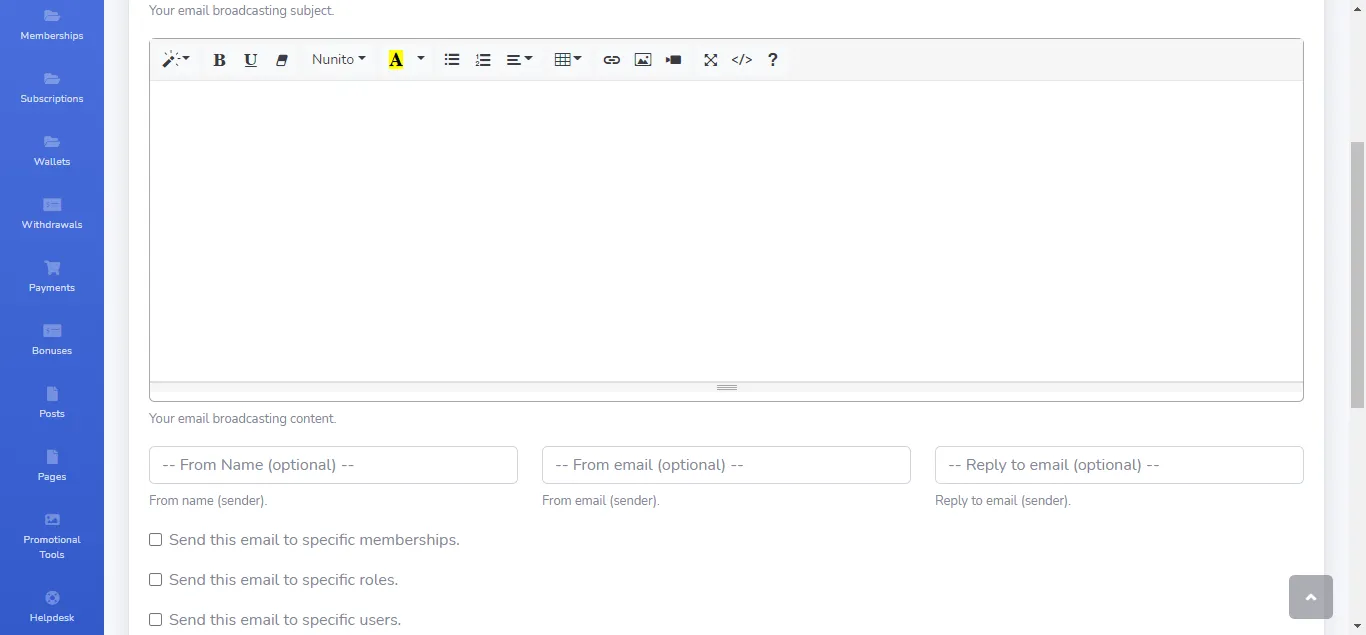The image size is (1366, 635).
Task: Expand the paragraph alignment dropdown
Action: pos(518,59)
